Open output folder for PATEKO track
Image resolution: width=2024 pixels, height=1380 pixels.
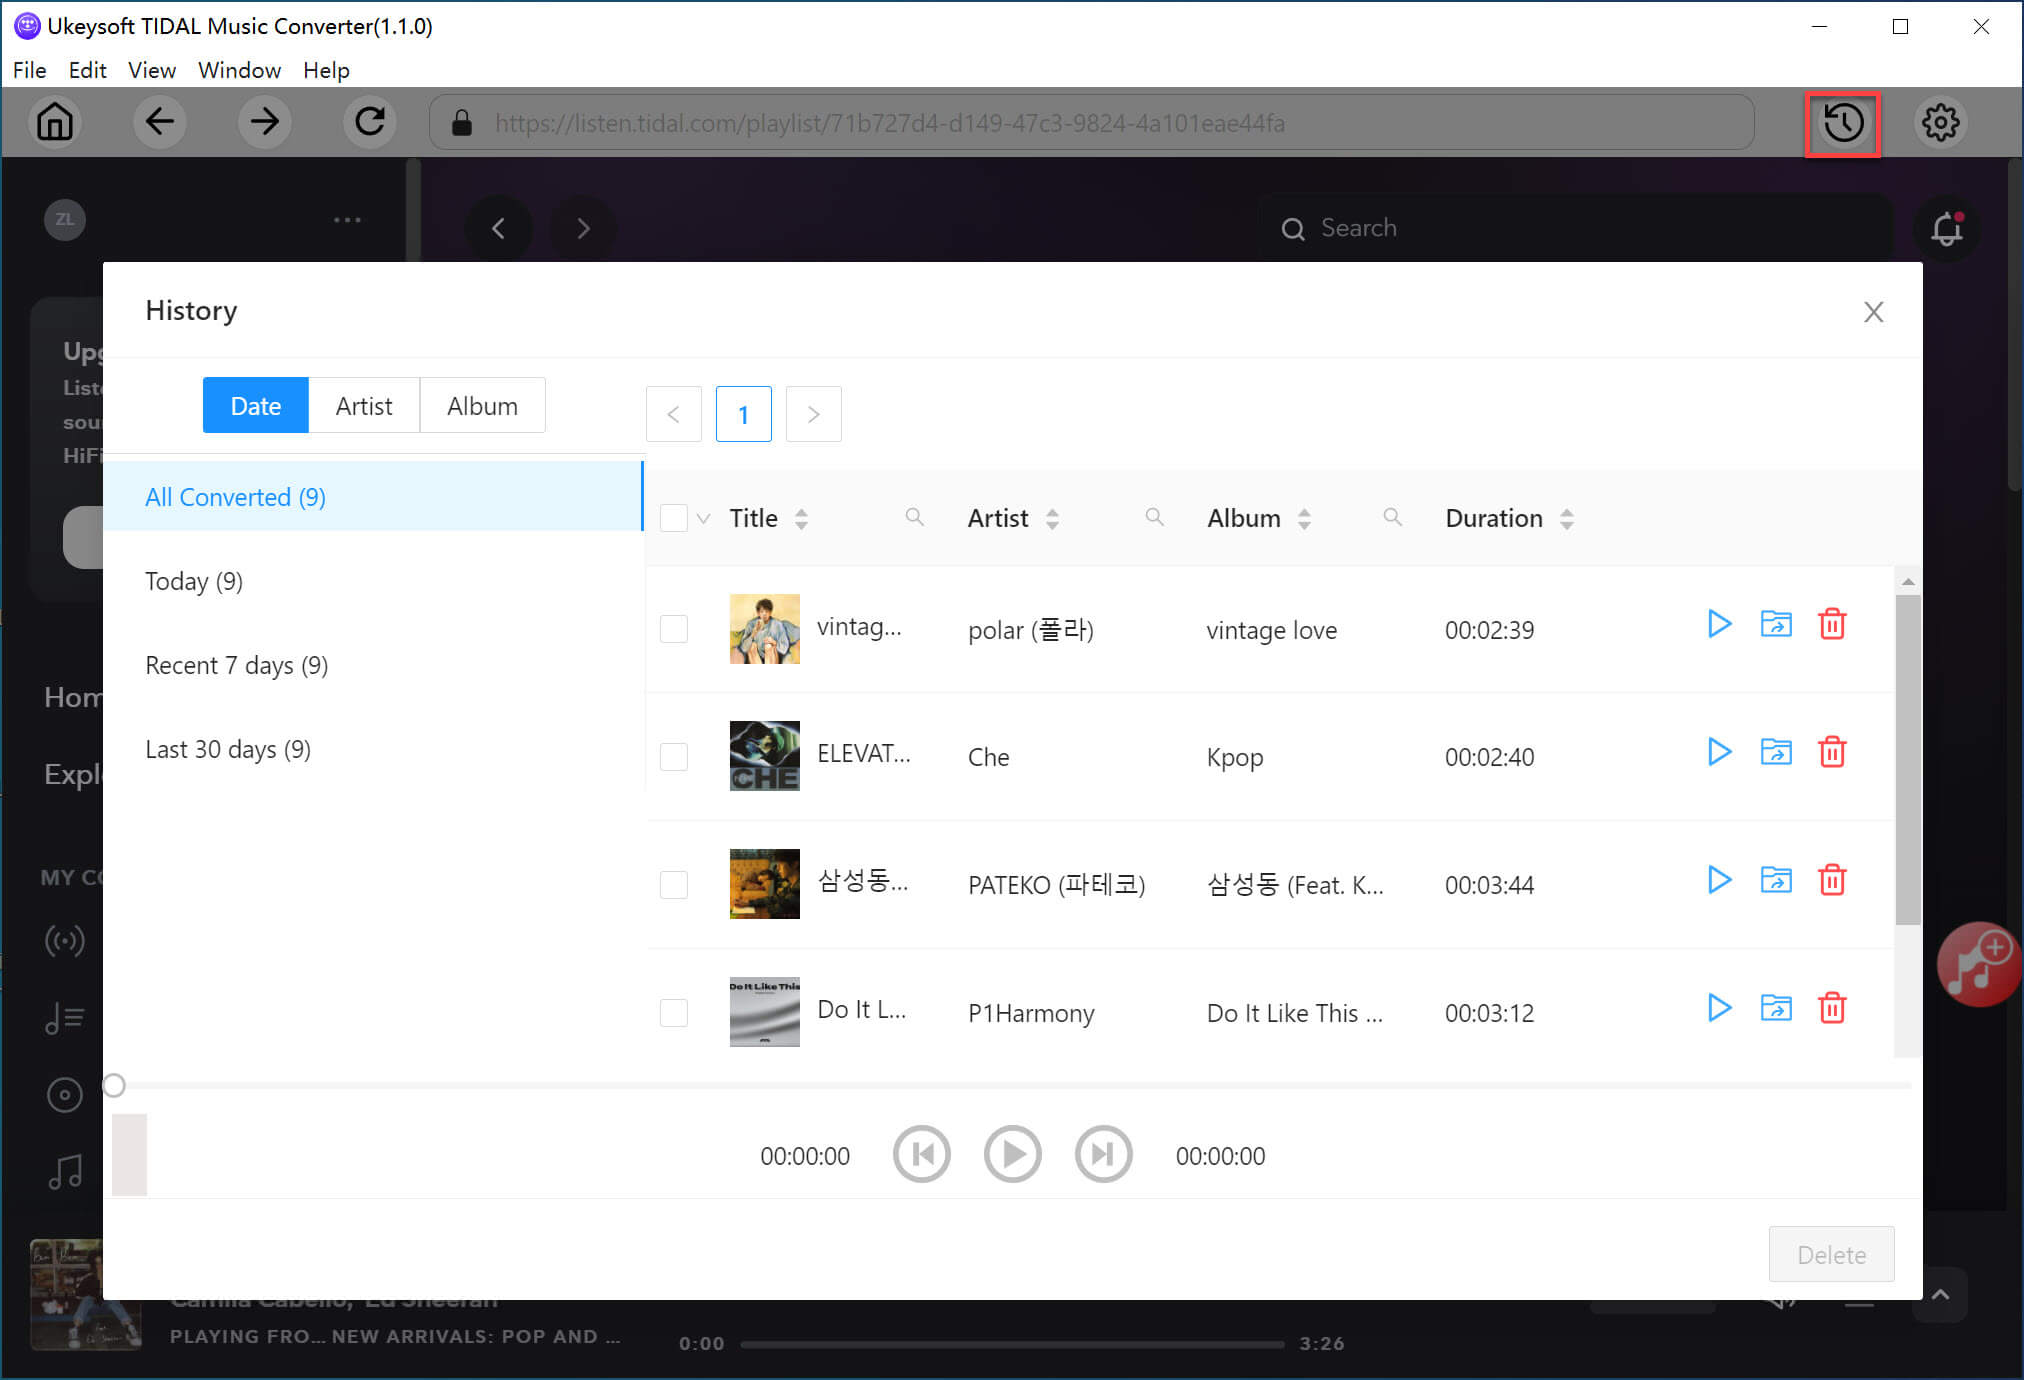(1776, 880)
